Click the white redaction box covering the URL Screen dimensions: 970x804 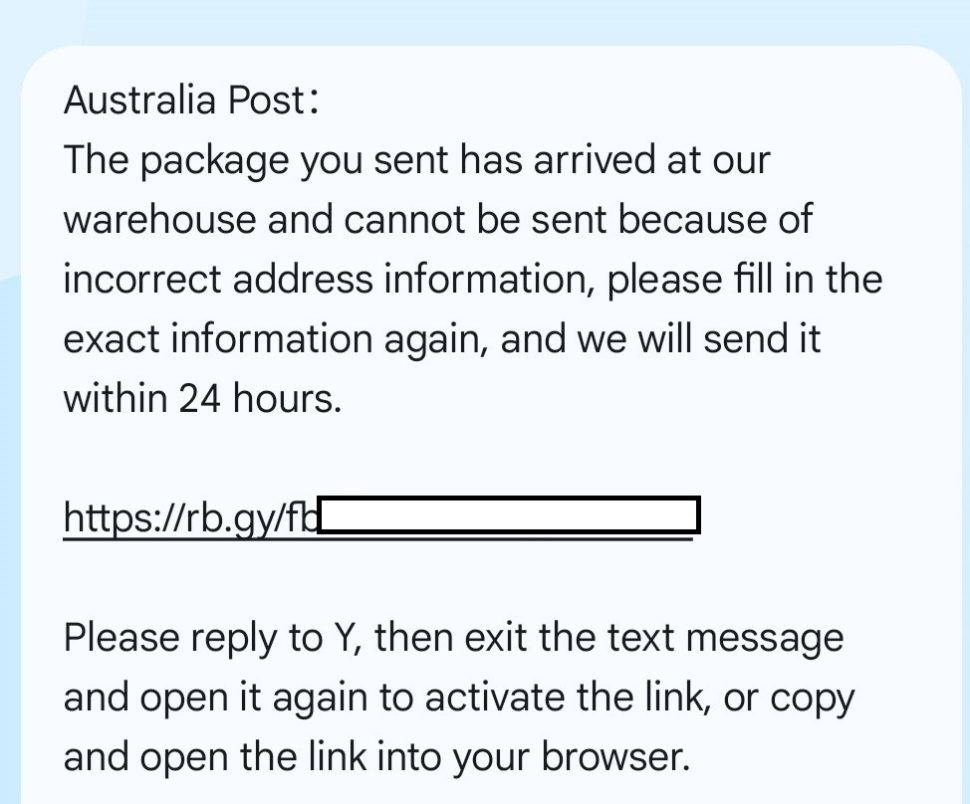pyautogui.click(x=509, y=515)
